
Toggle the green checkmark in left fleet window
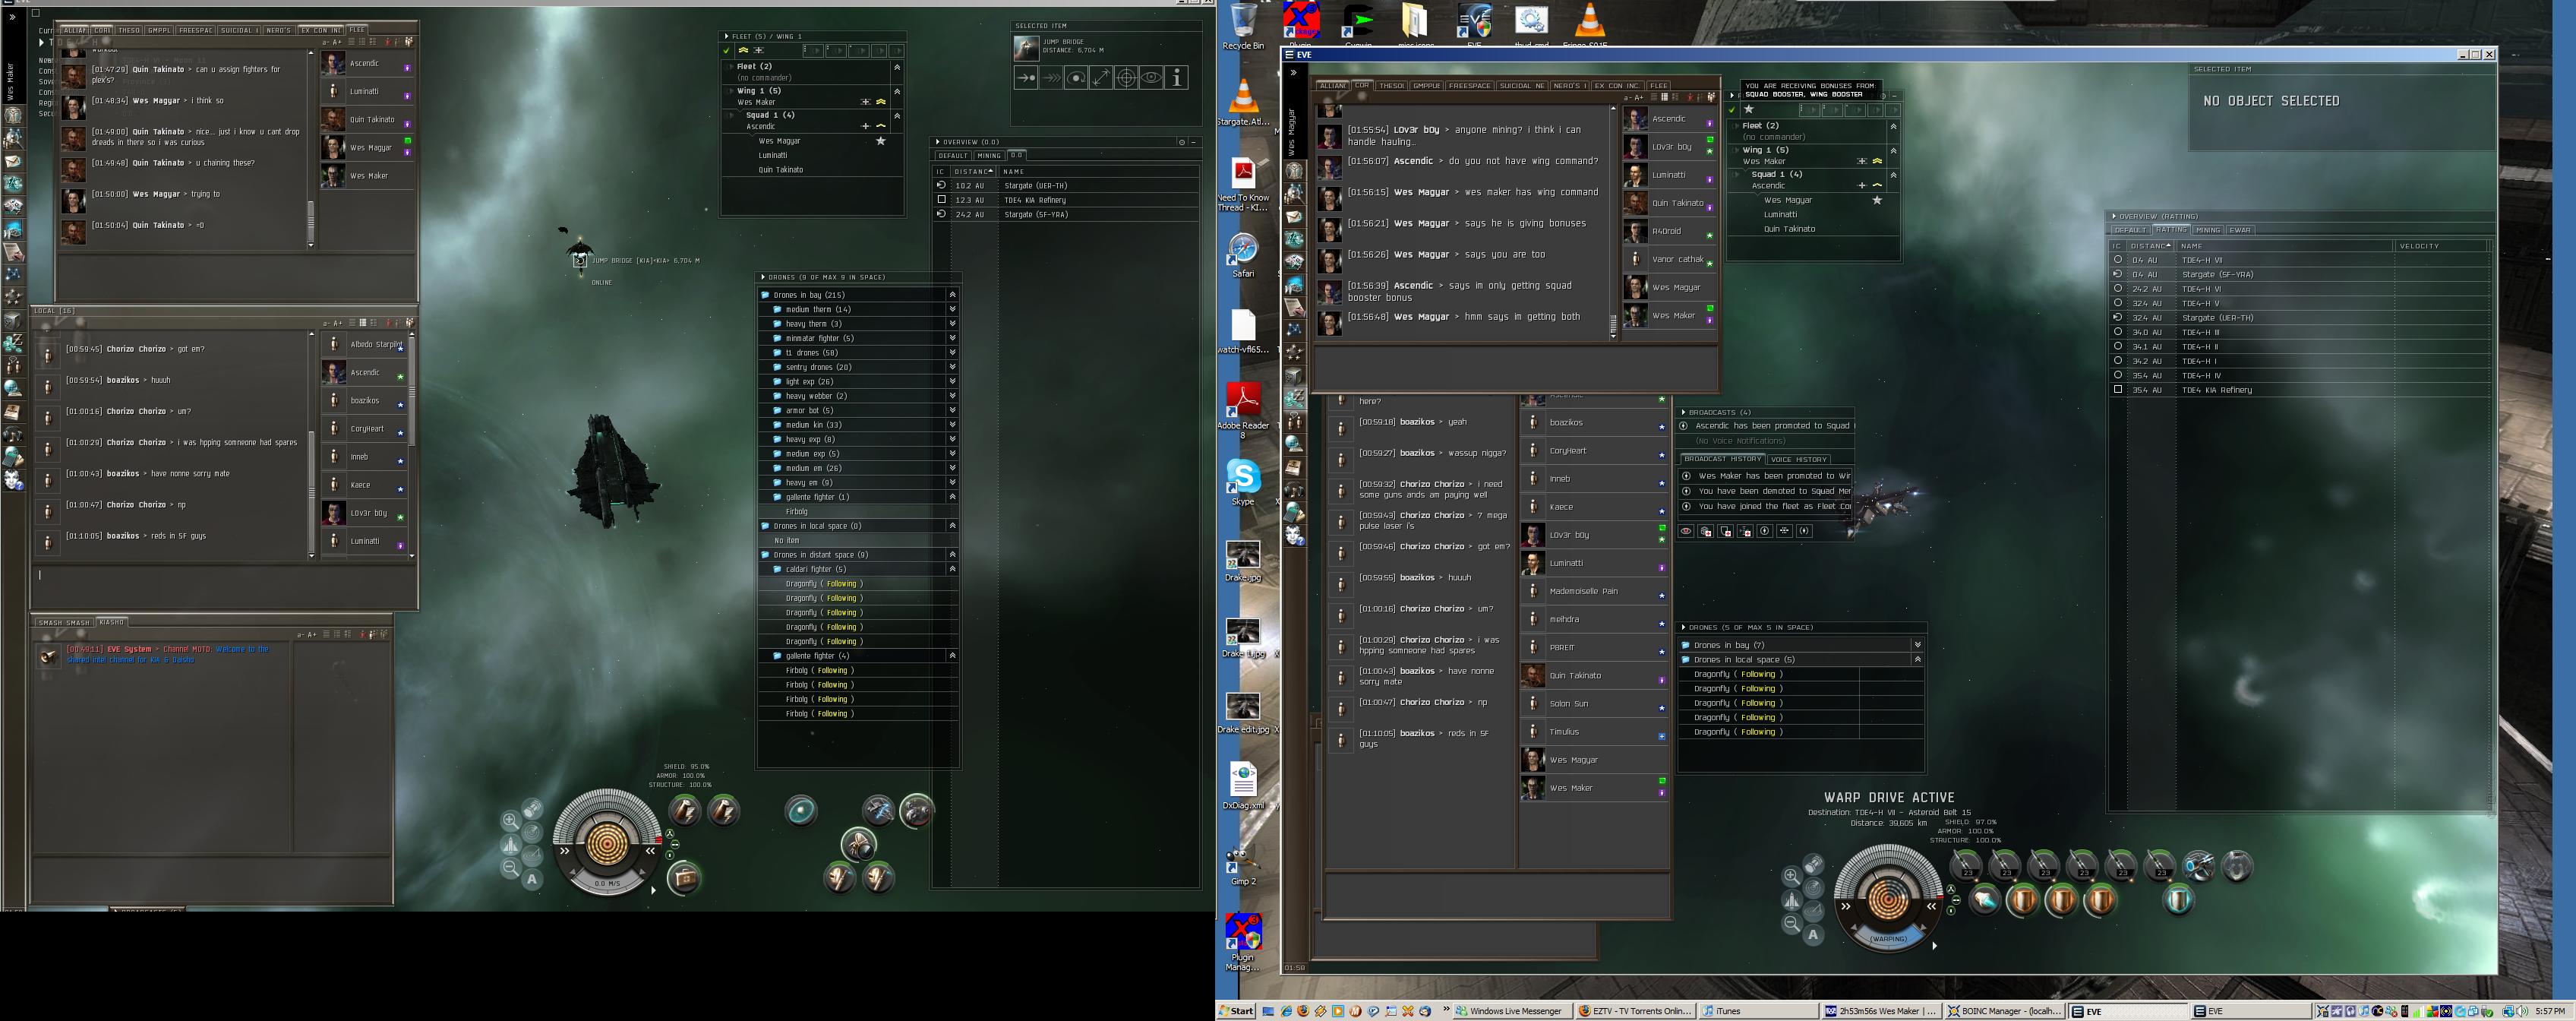click(x=727, y=50)
